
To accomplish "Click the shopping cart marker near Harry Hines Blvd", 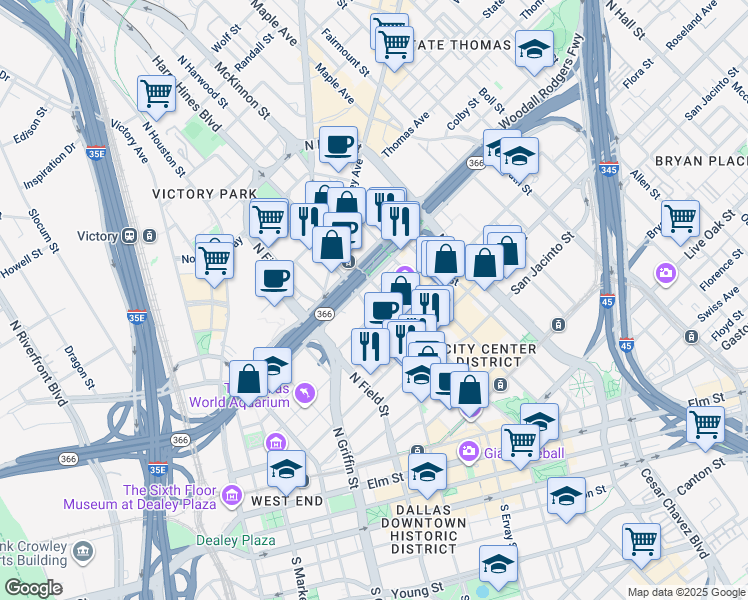I will pos(157,94).
